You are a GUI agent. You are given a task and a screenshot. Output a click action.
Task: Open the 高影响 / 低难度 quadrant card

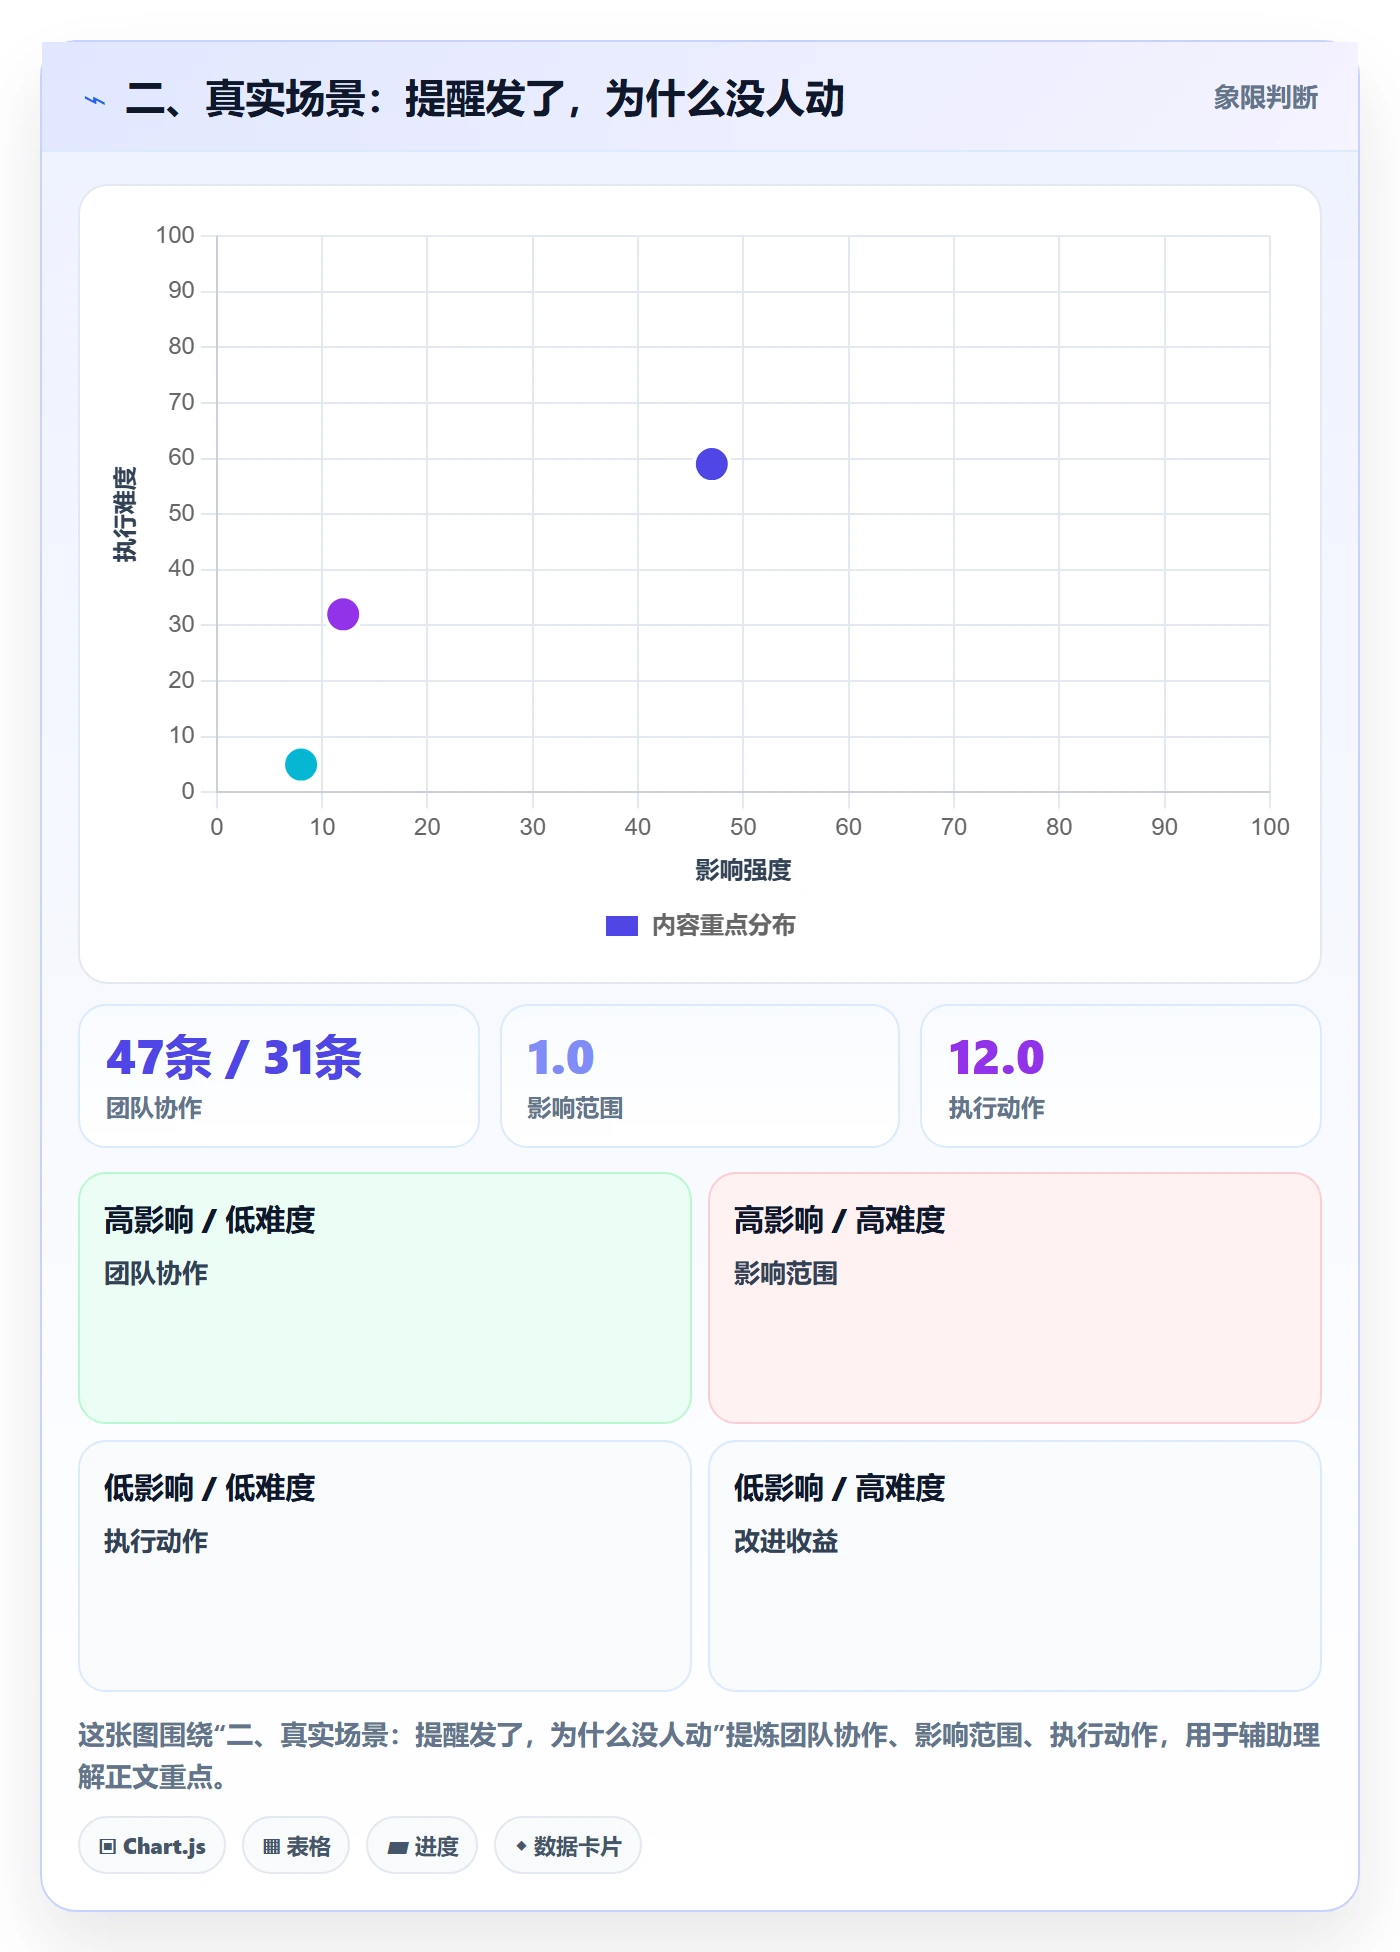tap(385, 1298)
